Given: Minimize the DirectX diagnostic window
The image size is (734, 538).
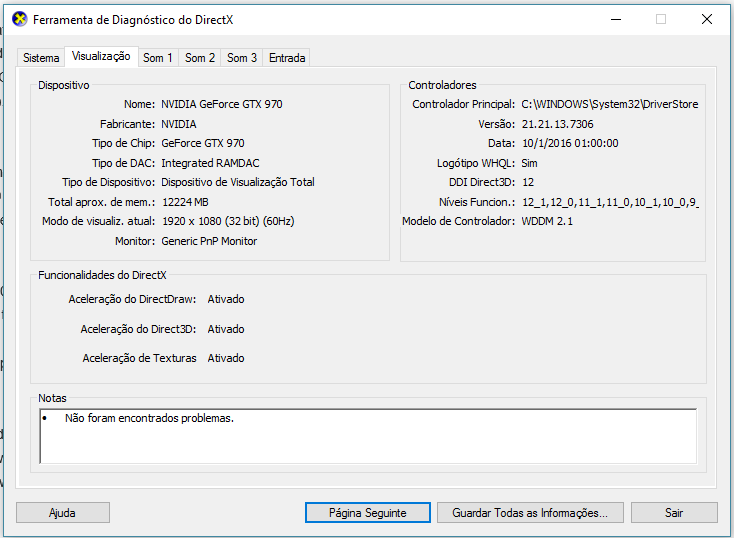Looking at the screenshot, I should tap(614, 19).
